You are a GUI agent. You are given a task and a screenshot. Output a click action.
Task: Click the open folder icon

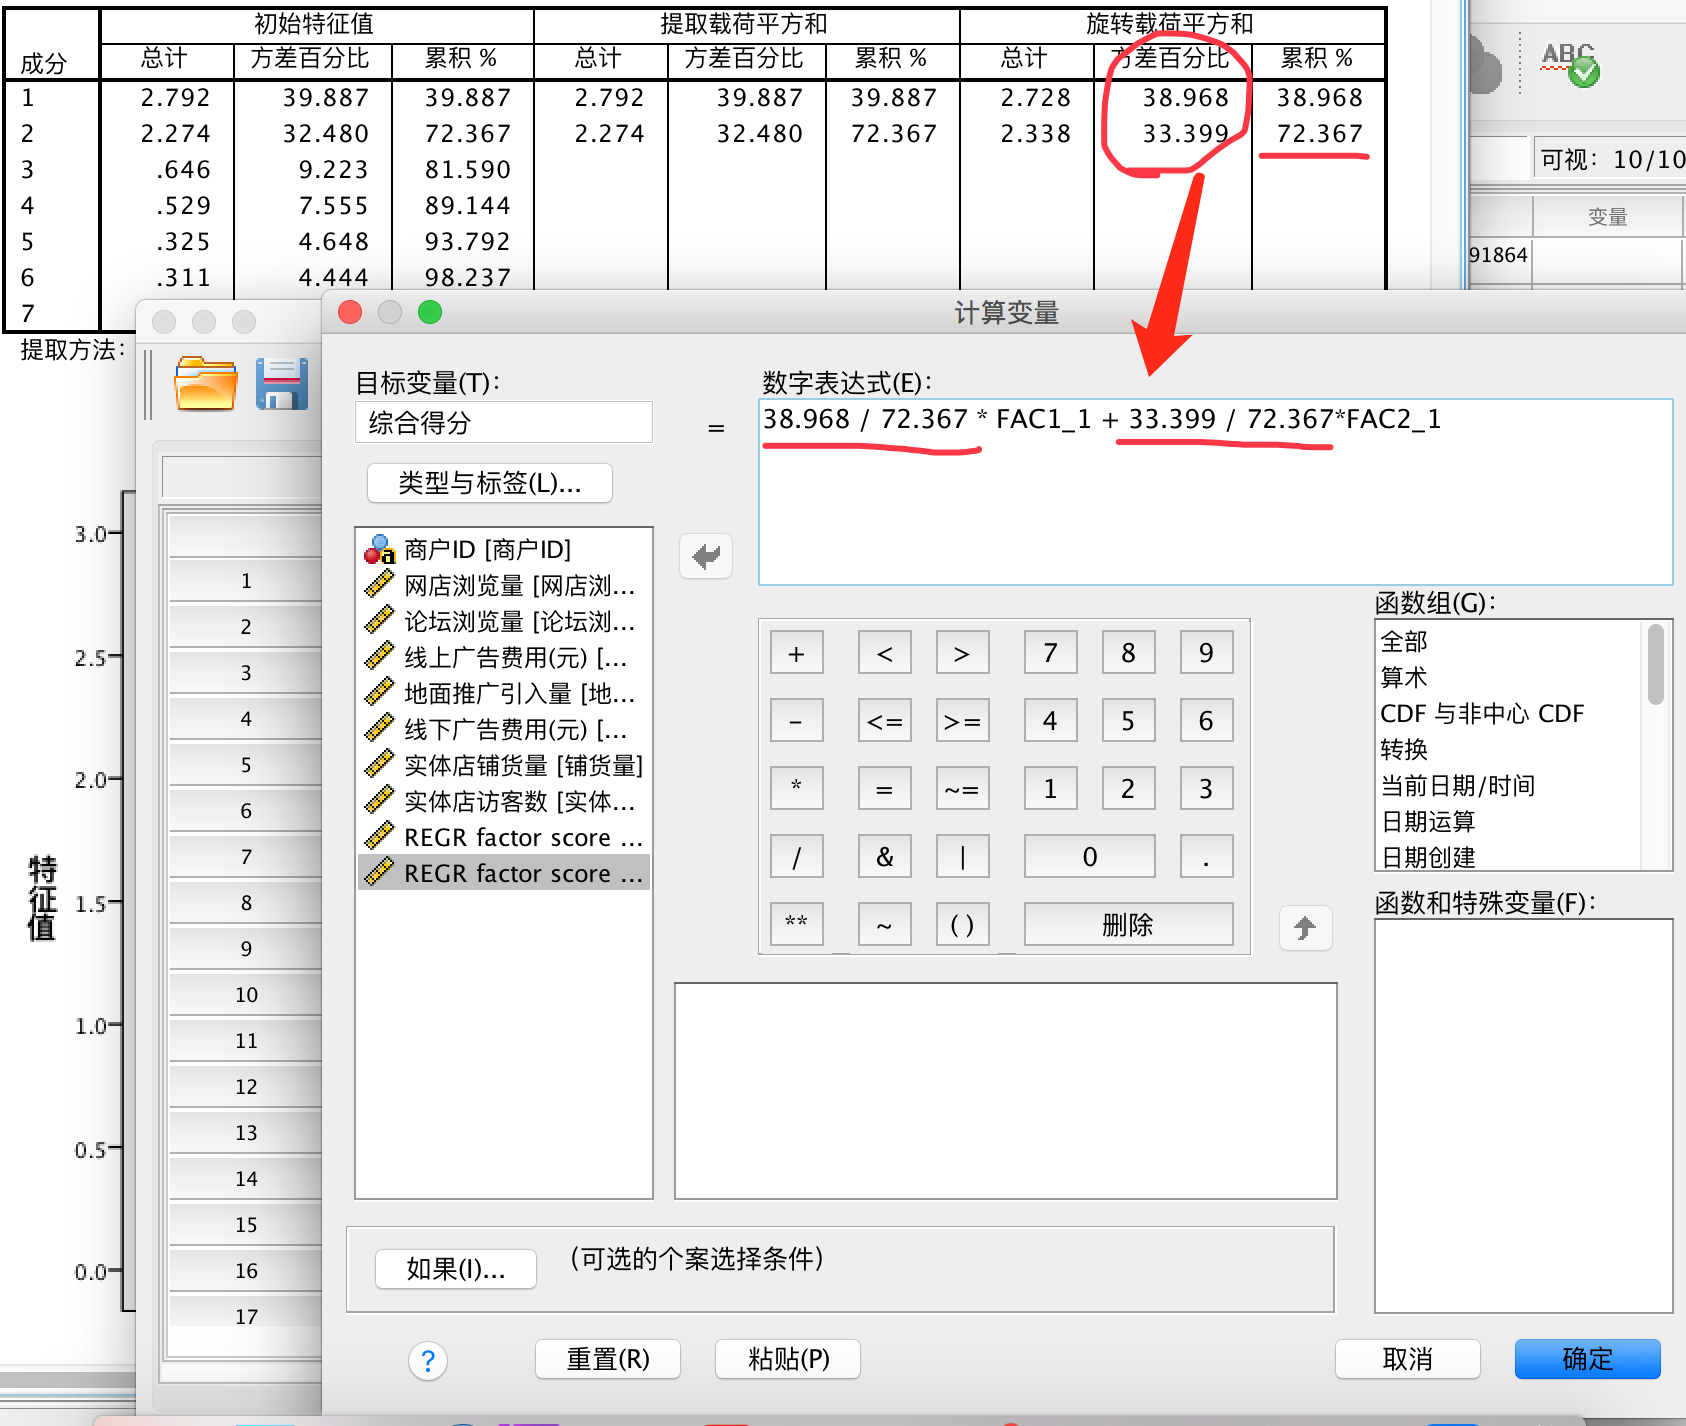(x=205, y=384)
